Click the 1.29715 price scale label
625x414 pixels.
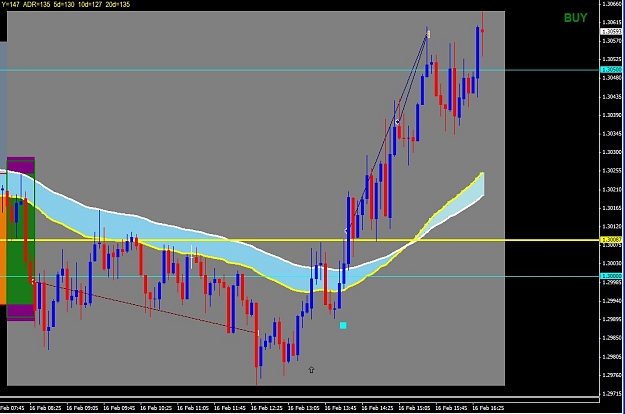click(612, 393)
